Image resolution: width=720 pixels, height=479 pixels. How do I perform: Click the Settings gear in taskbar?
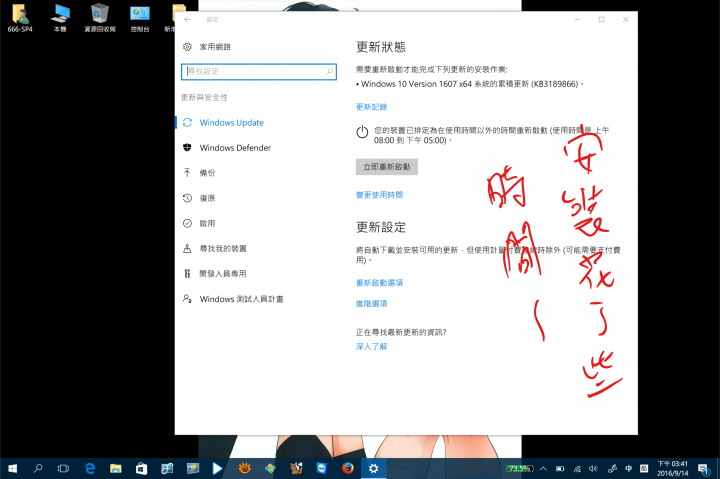[x=373, y=468]
